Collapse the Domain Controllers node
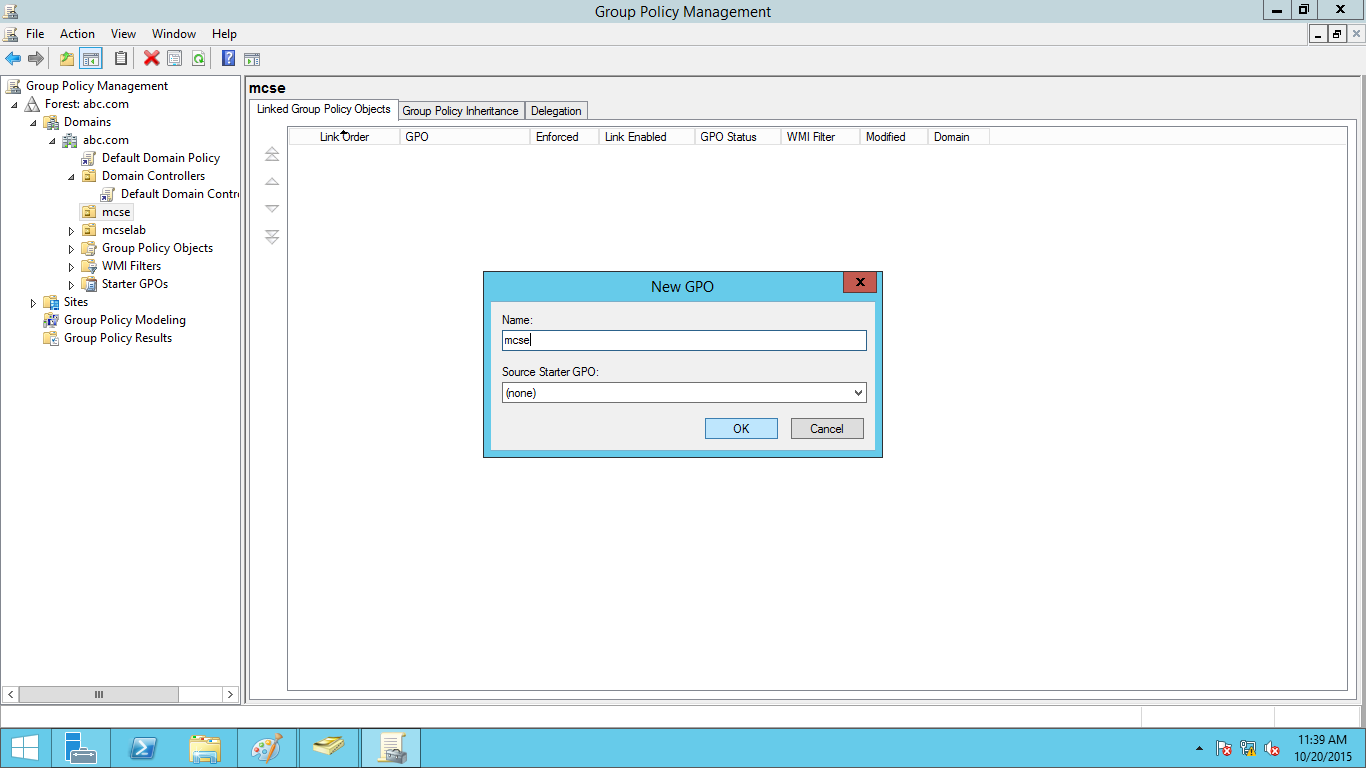This screenshot has width=1366, height=768. (71, 177)
